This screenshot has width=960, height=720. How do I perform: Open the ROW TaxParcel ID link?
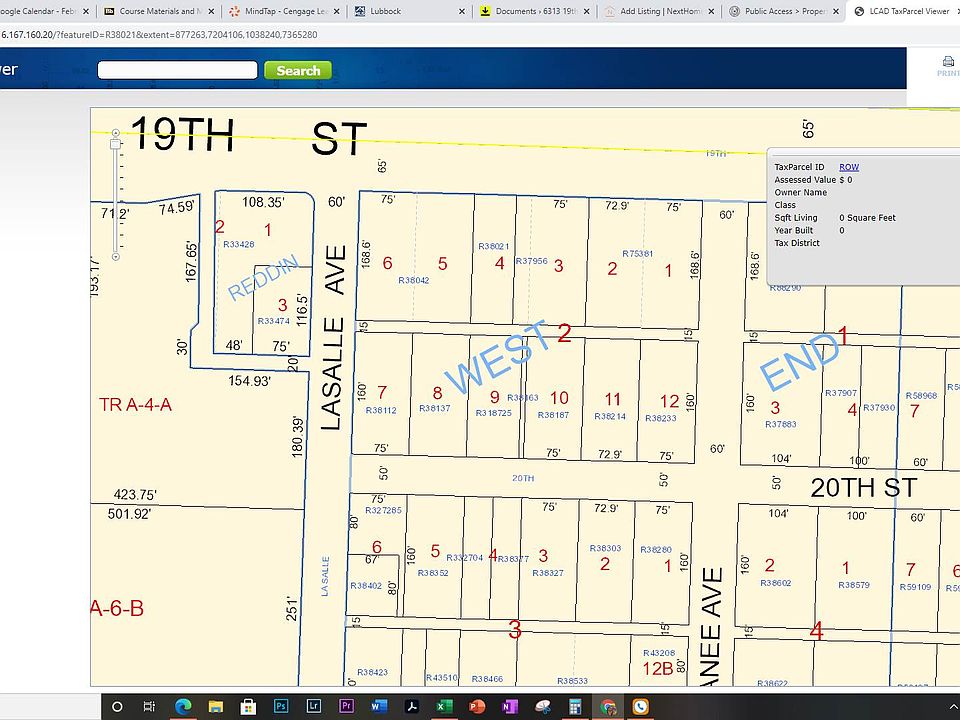(849, 167)
